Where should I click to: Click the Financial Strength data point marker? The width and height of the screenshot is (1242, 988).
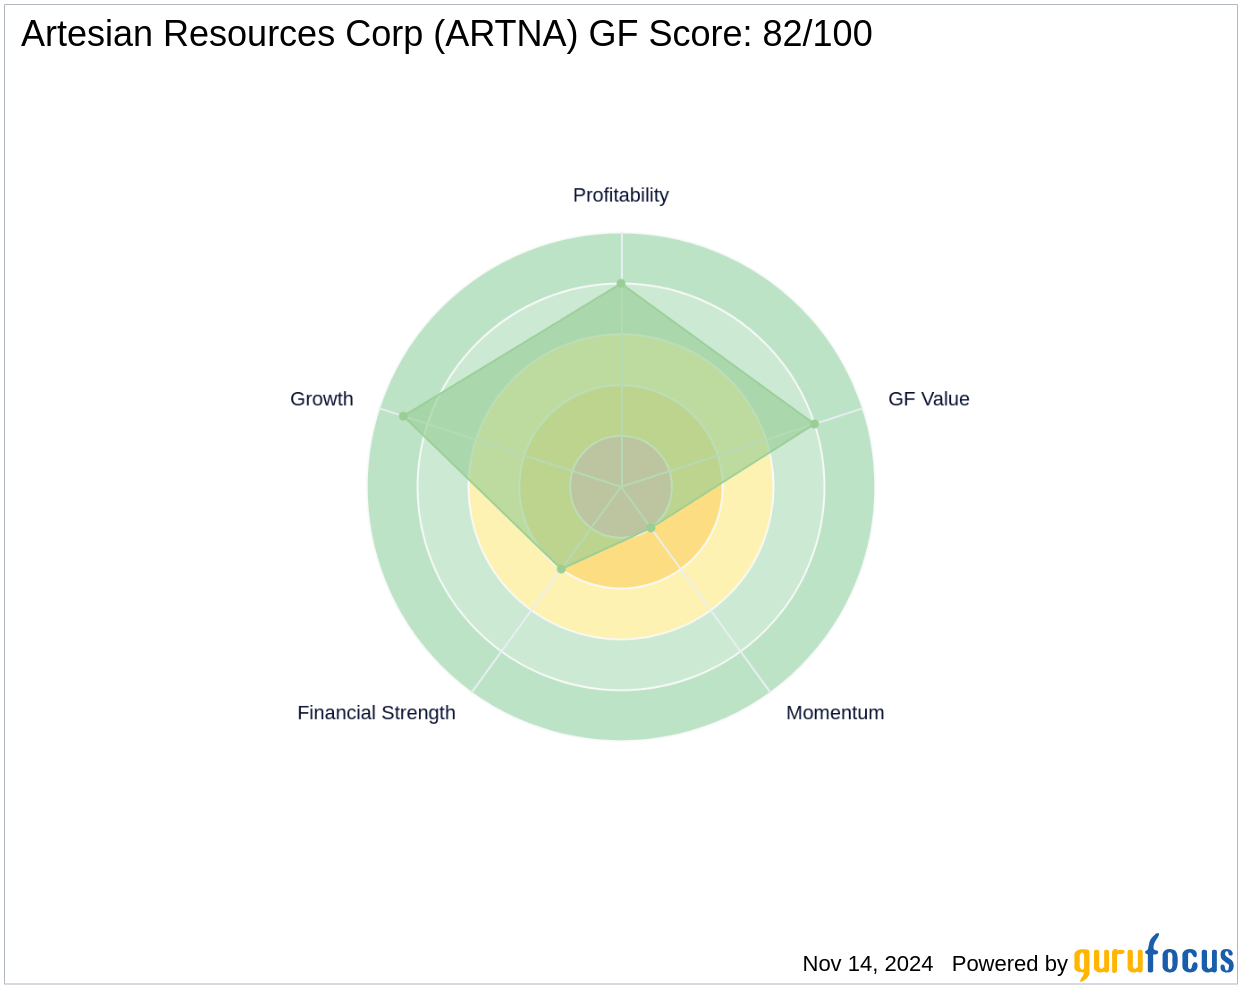click(561, 569)
